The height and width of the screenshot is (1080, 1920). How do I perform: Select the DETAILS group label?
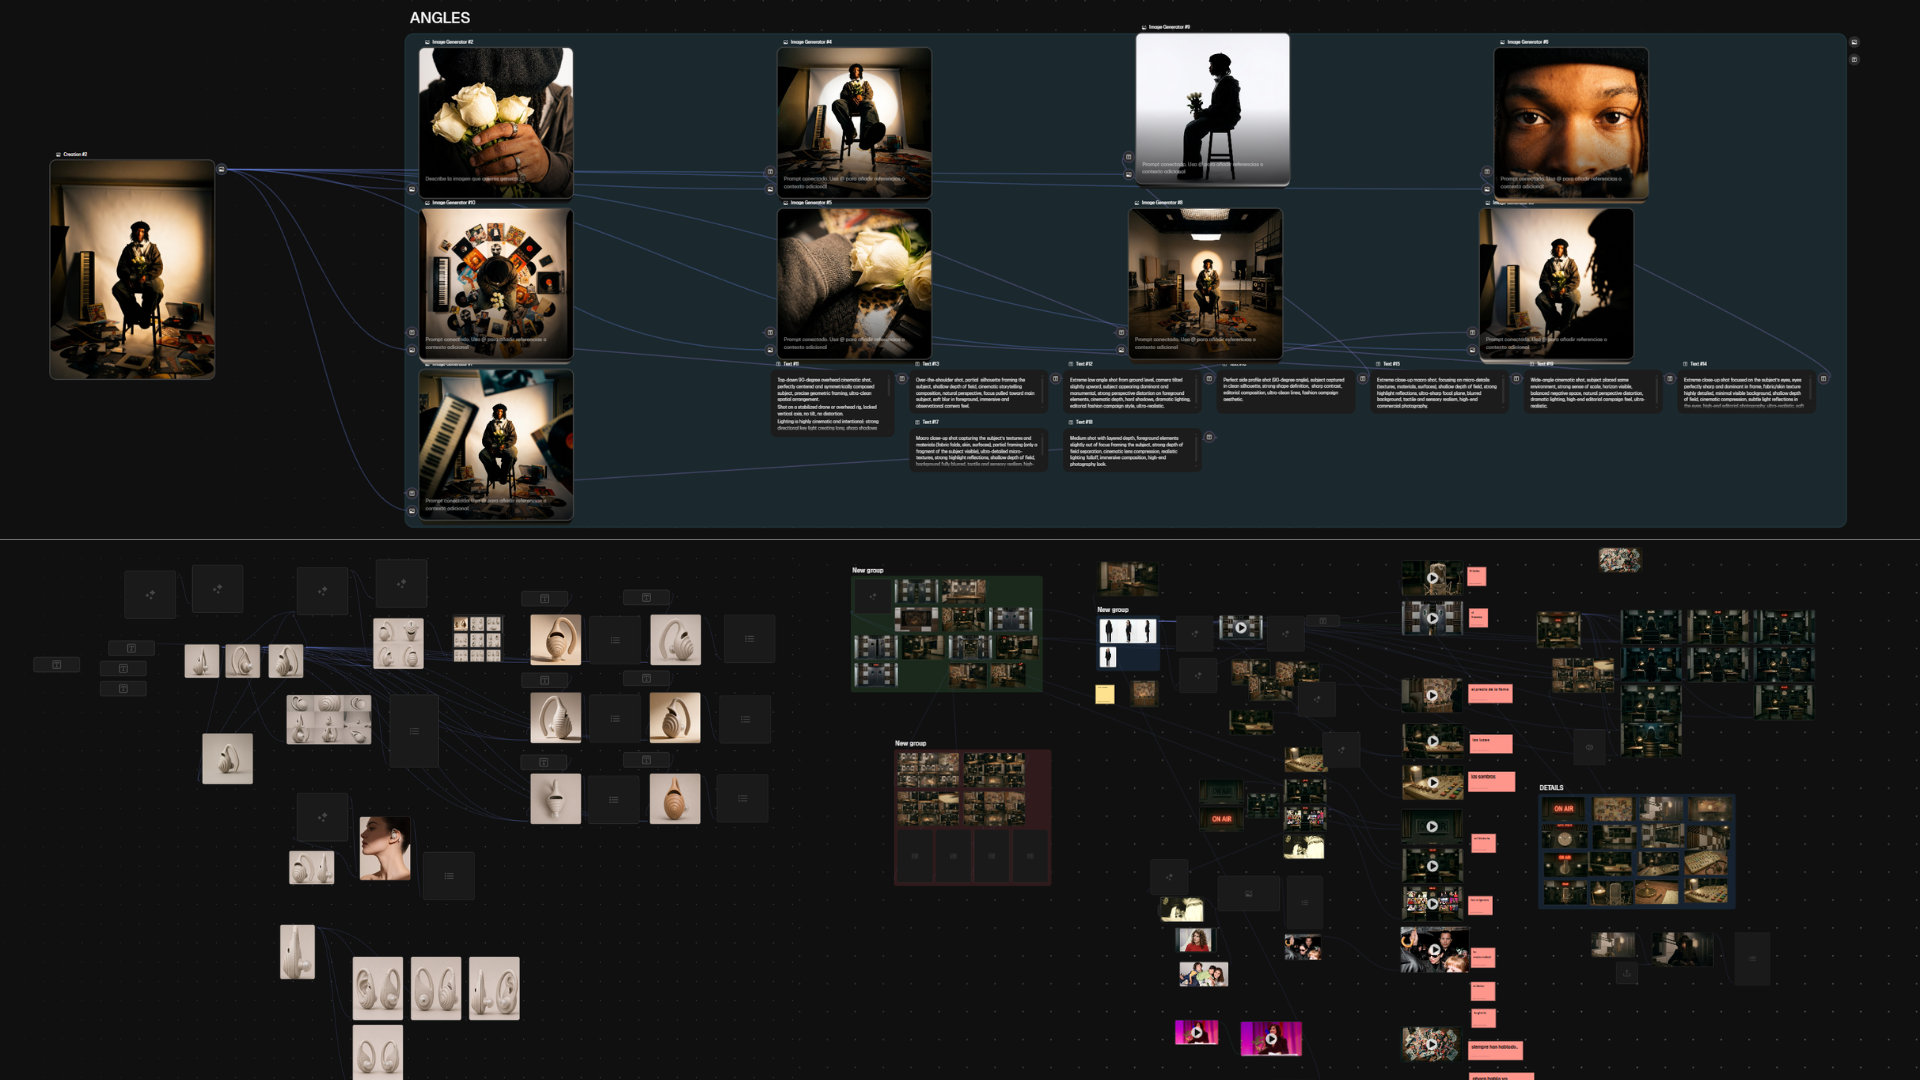pos(1551,788)
